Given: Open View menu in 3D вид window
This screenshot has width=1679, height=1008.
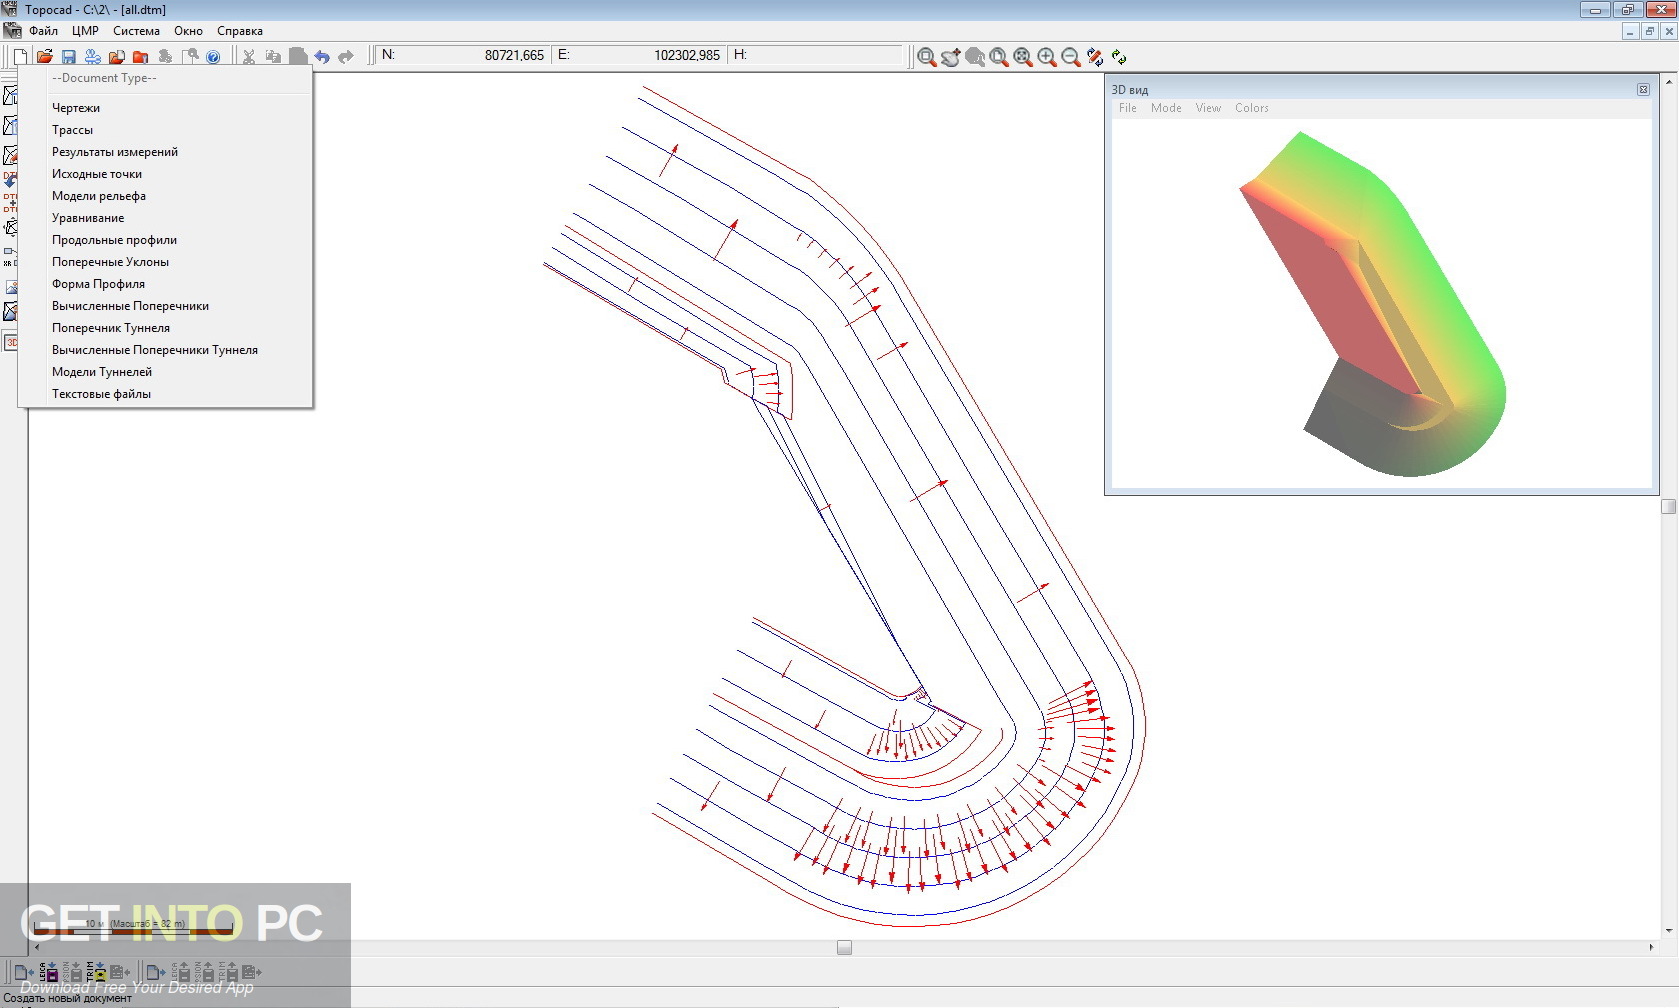Looking at the screenshot, I should point(1208,108).
